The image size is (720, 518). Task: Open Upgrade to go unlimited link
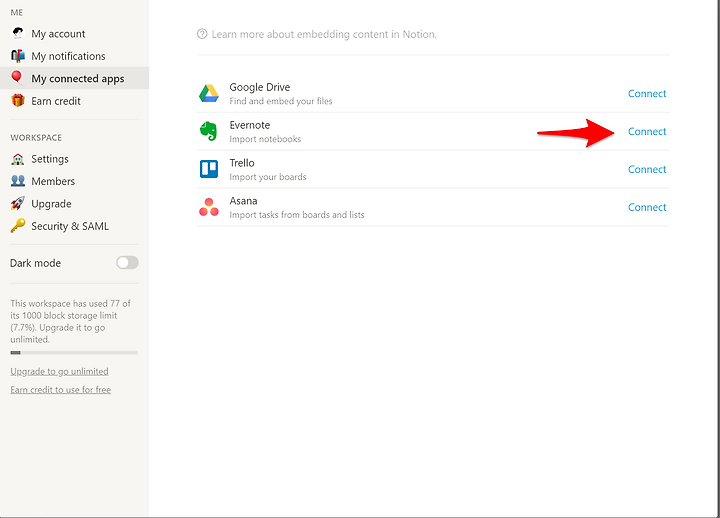(59, 371)
